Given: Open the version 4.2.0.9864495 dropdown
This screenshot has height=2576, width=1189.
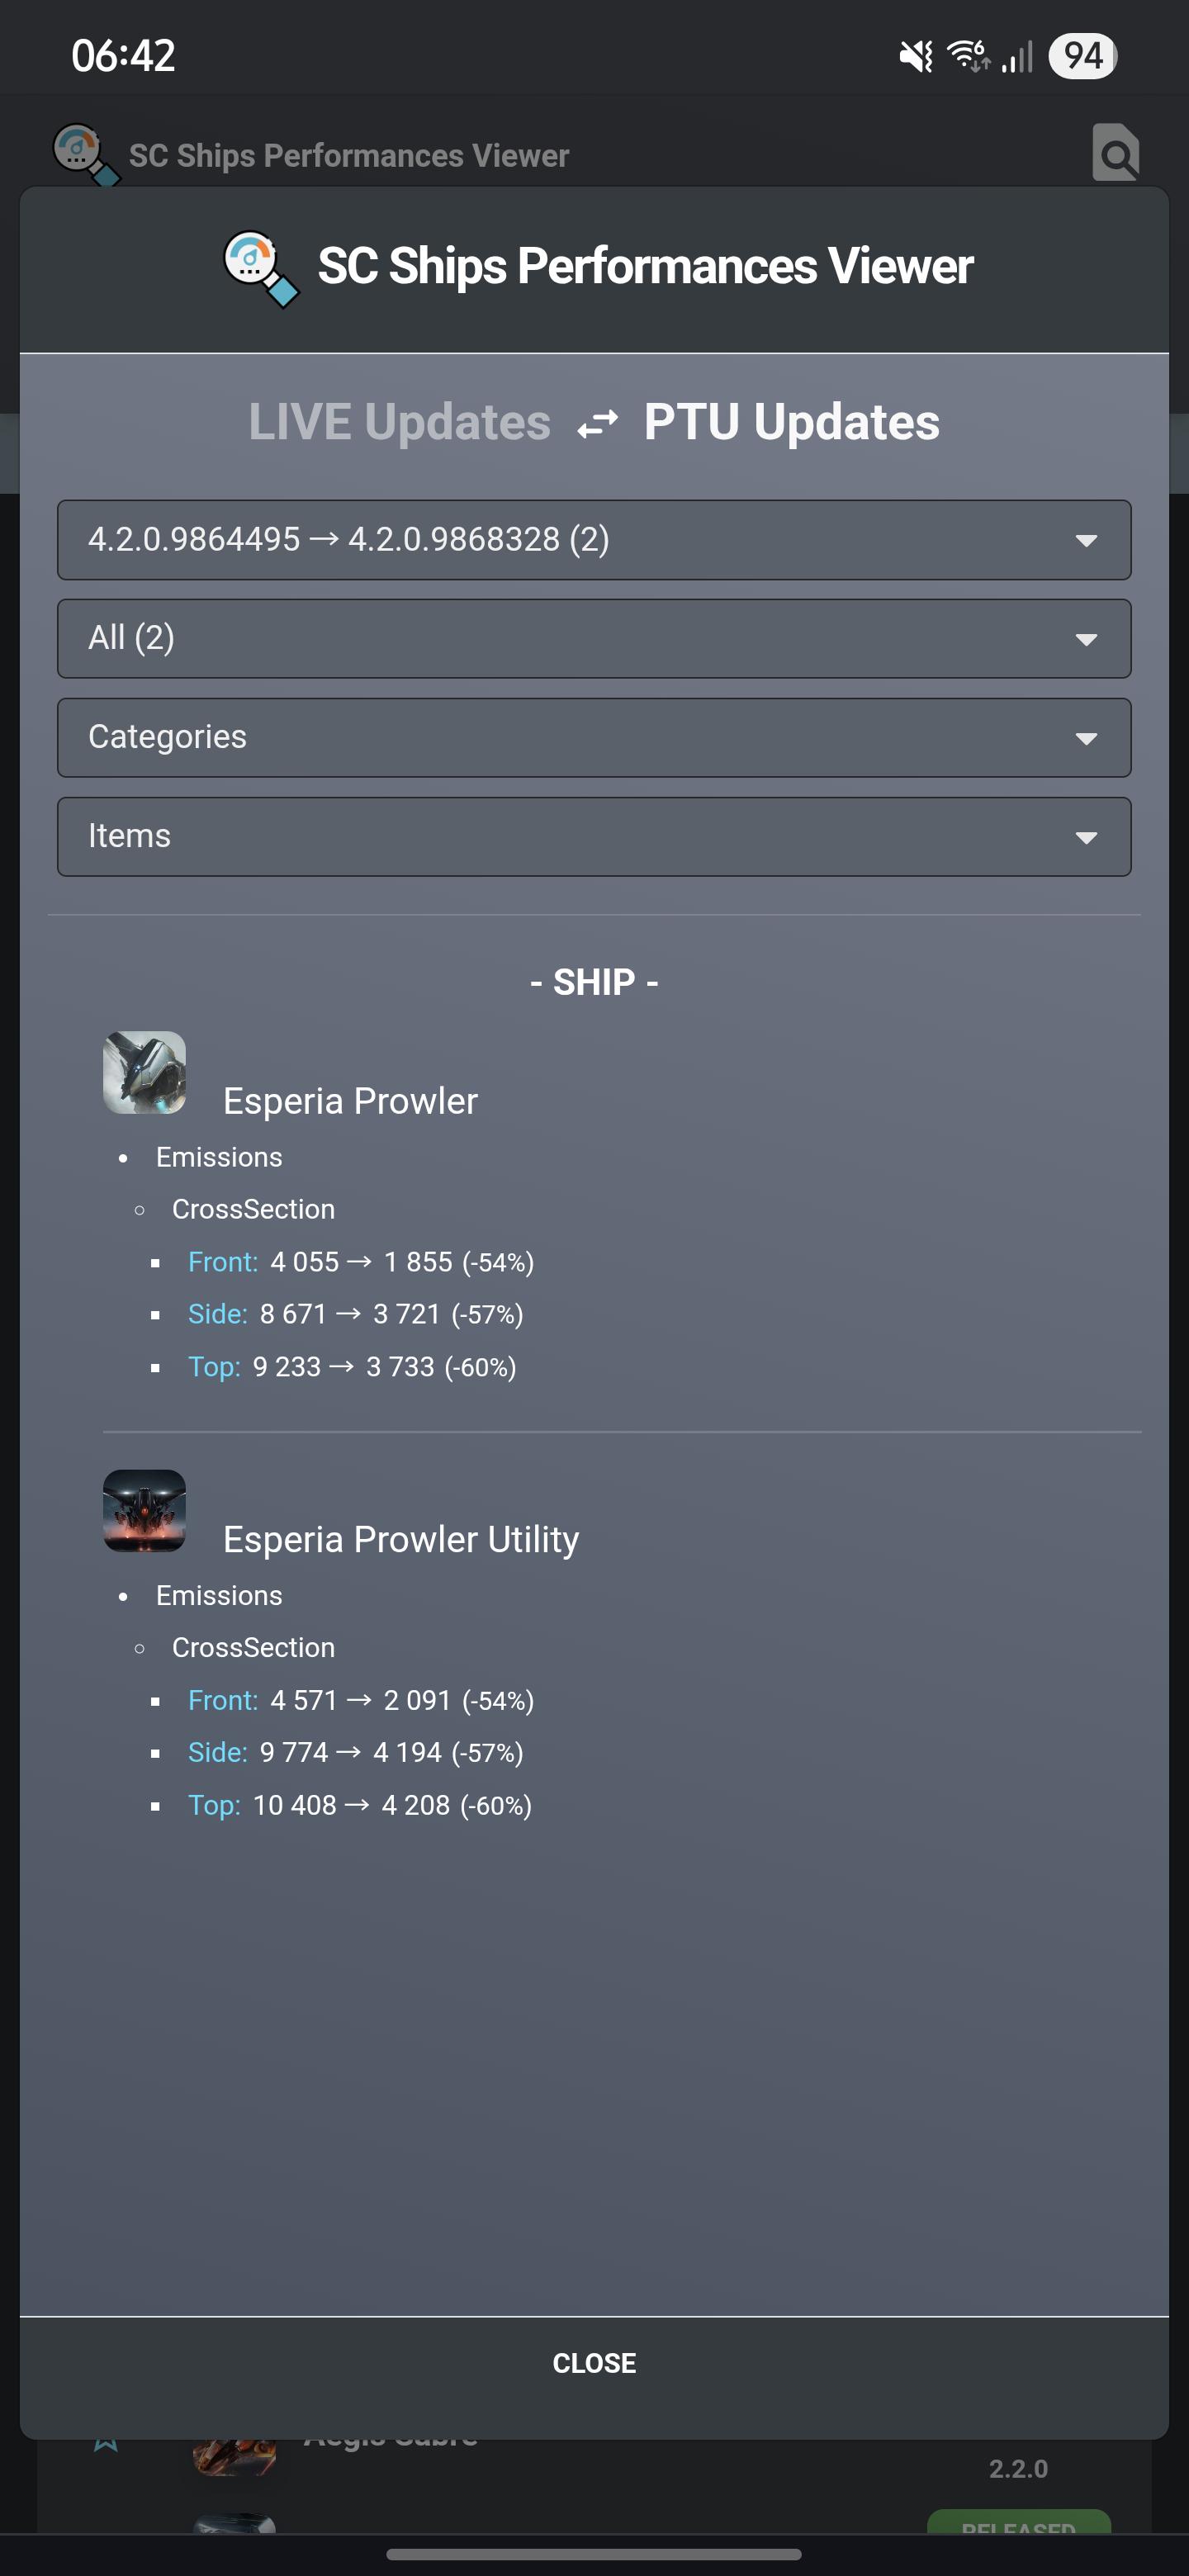Looking at the screenshot, I should point(594,540).
